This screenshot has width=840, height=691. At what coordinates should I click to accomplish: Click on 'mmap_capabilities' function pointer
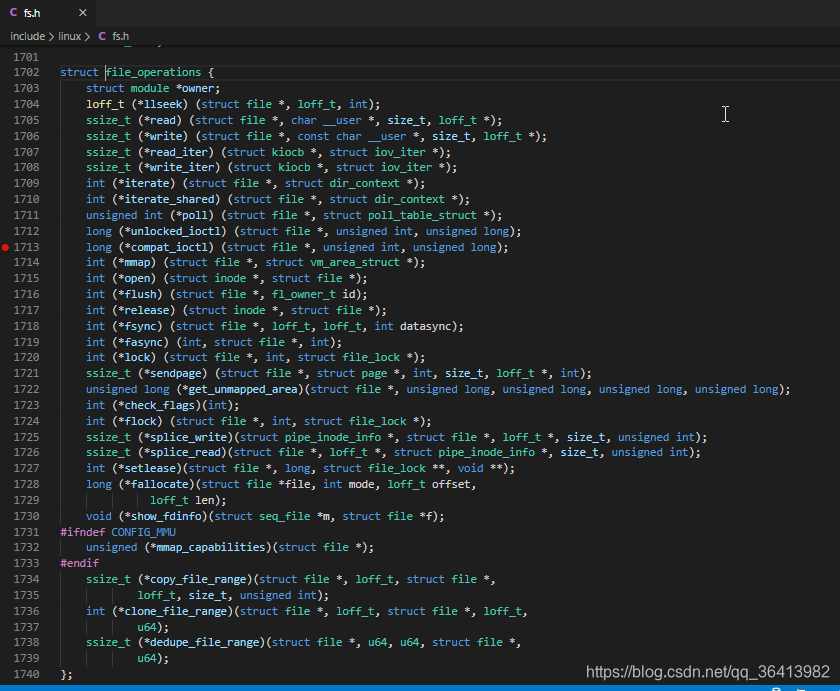(x=211, y=547)
